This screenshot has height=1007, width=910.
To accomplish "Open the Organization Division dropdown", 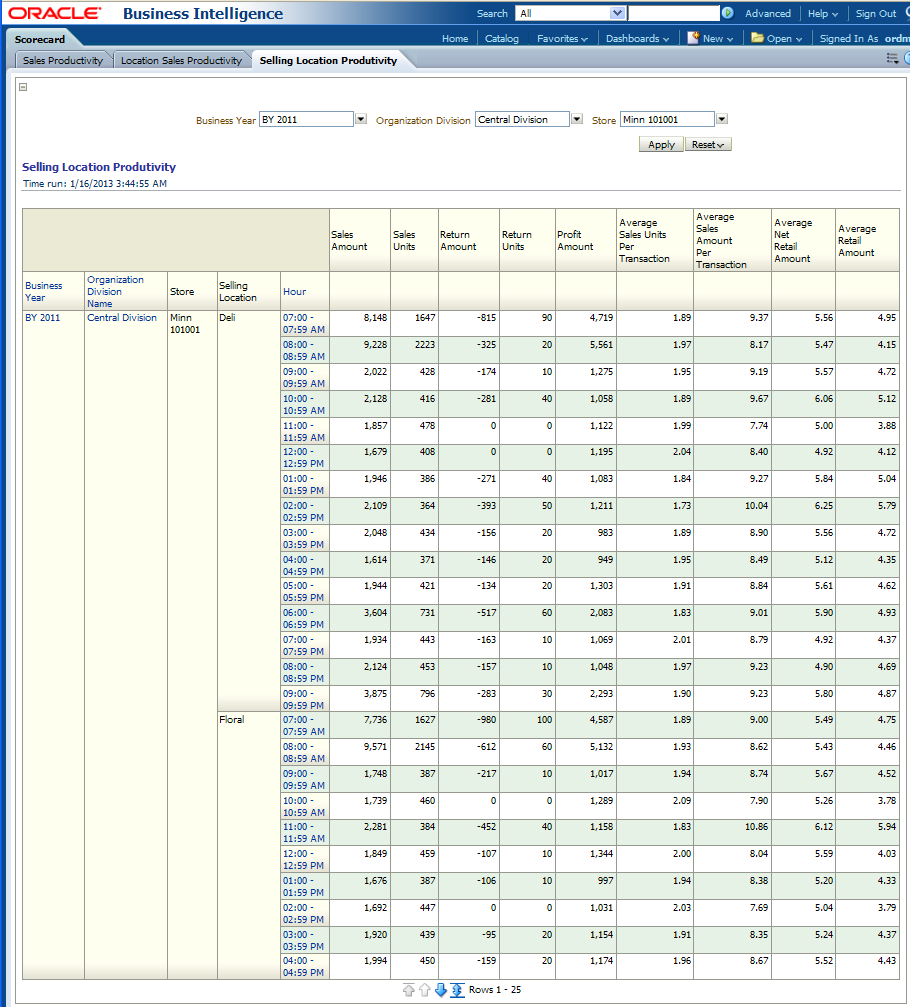I will (x=577, y=120).
